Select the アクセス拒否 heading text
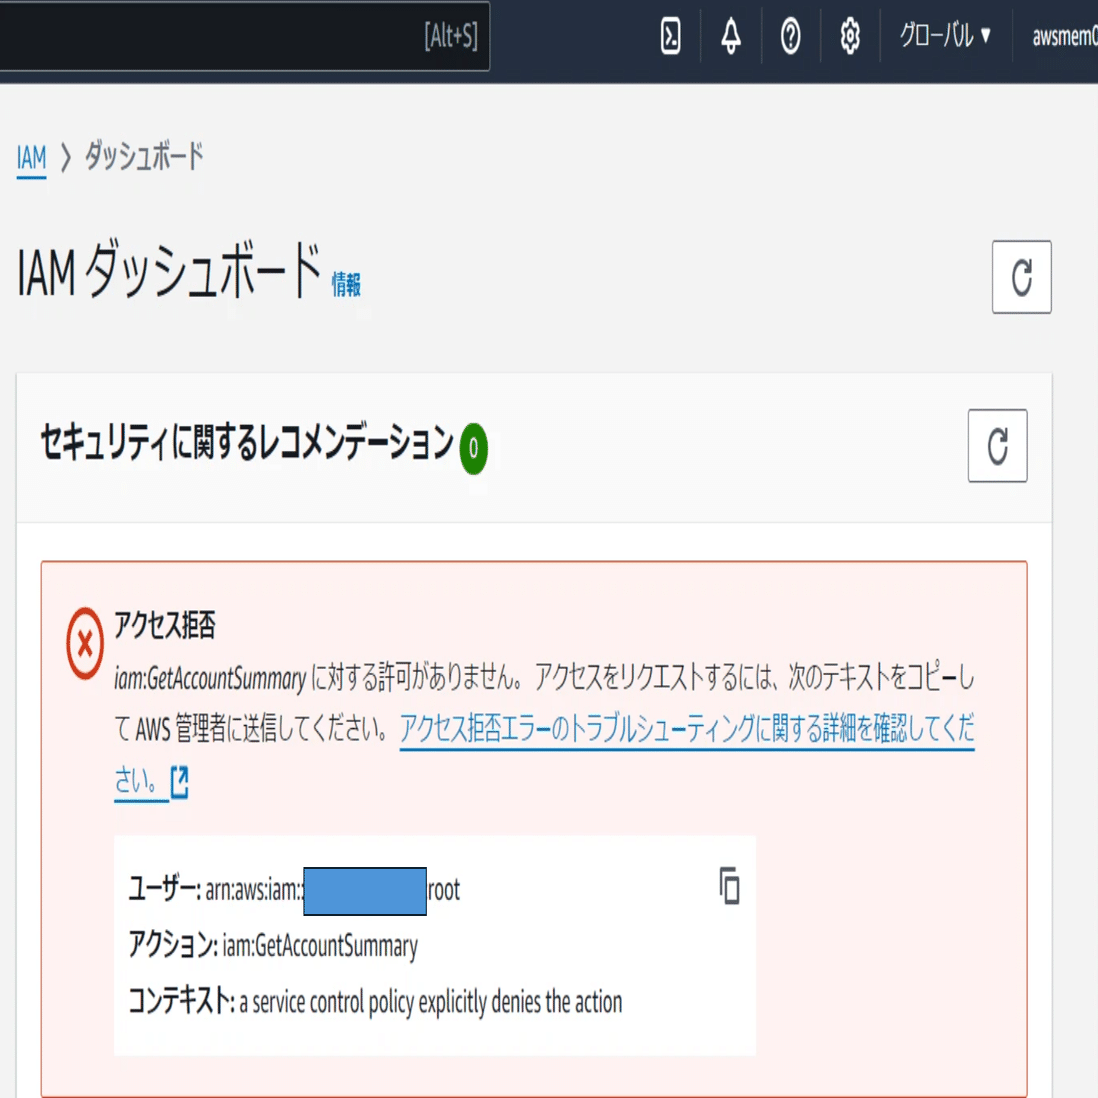The width and height of the screenshot is (1098, 1098). (165, 625)
